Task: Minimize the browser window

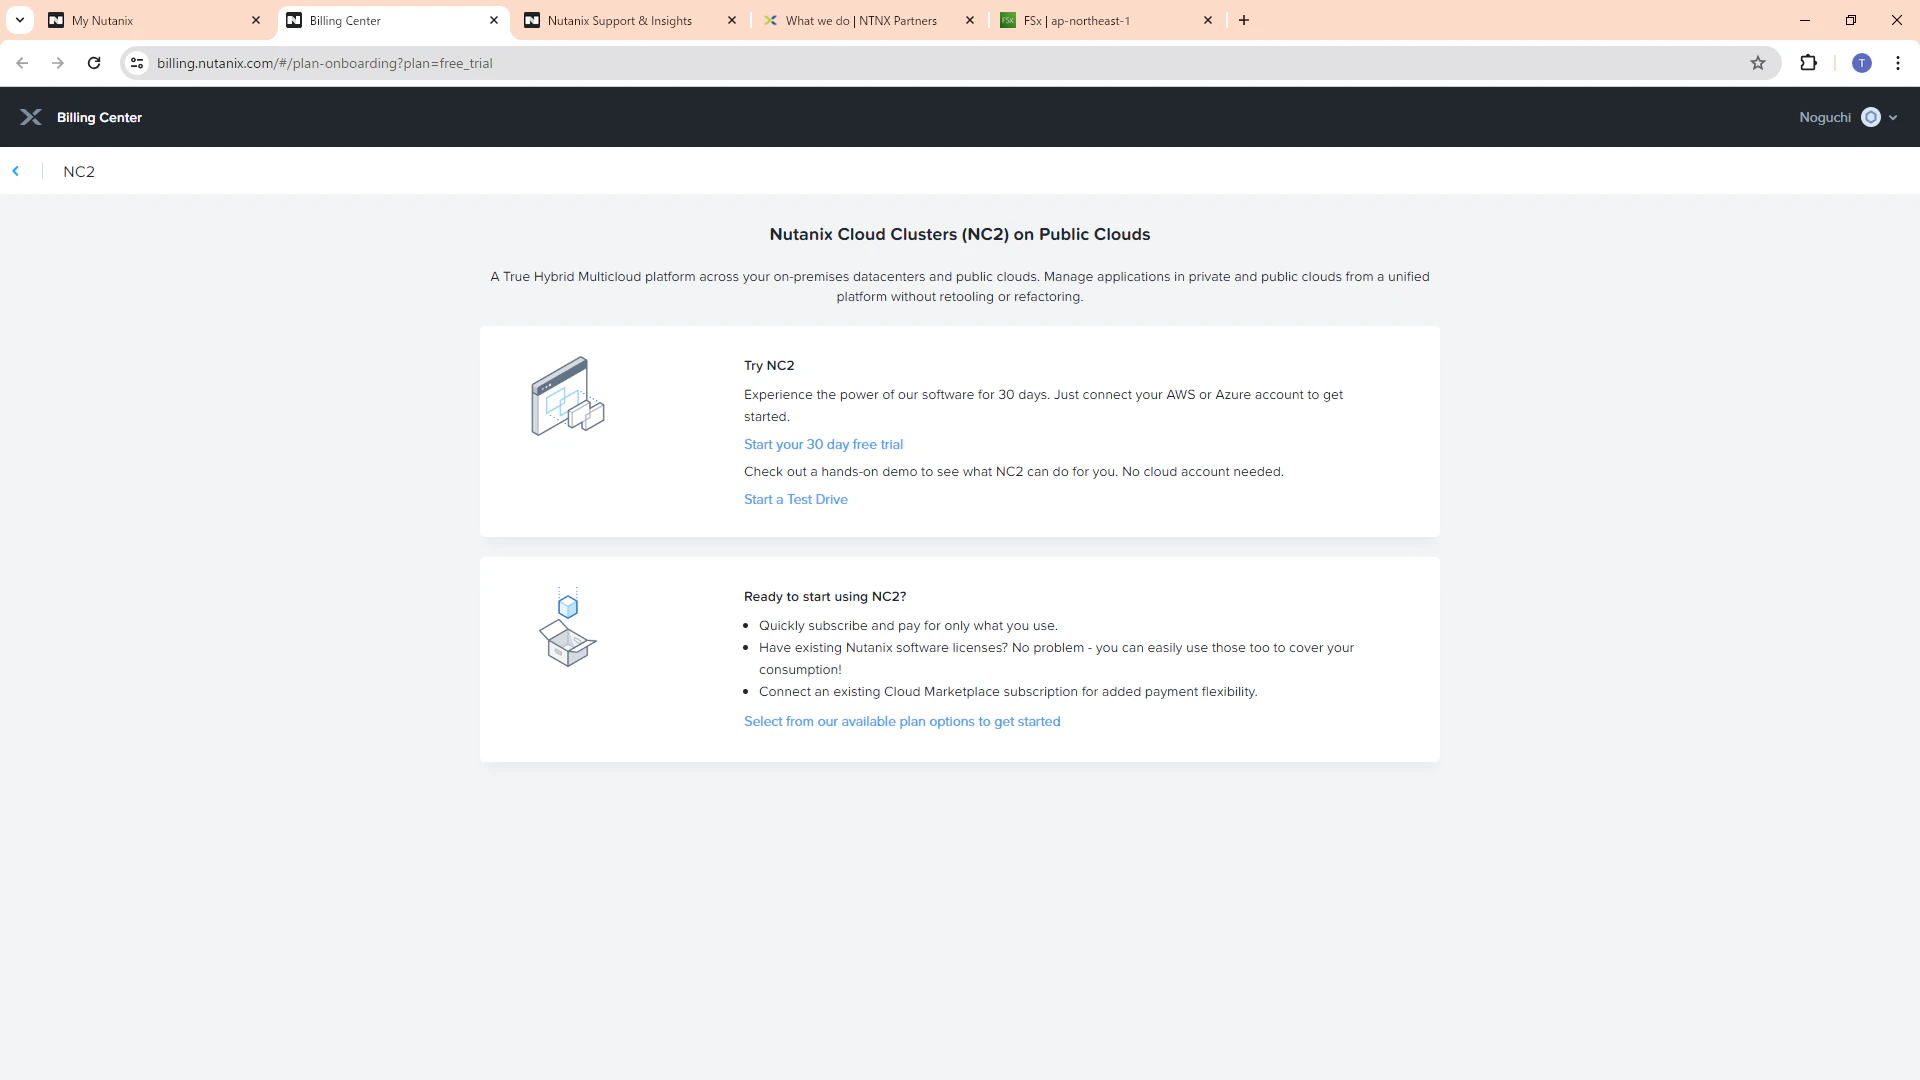Action: [x=1805, y=20]
